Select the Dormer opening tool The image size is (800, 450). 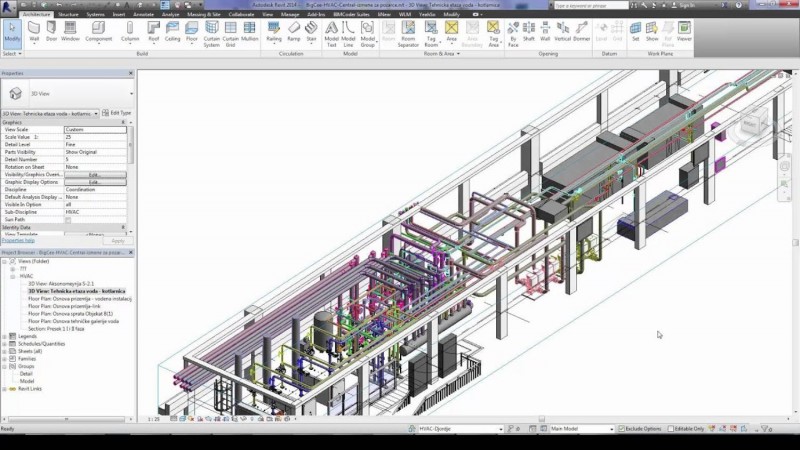point(582,32)
